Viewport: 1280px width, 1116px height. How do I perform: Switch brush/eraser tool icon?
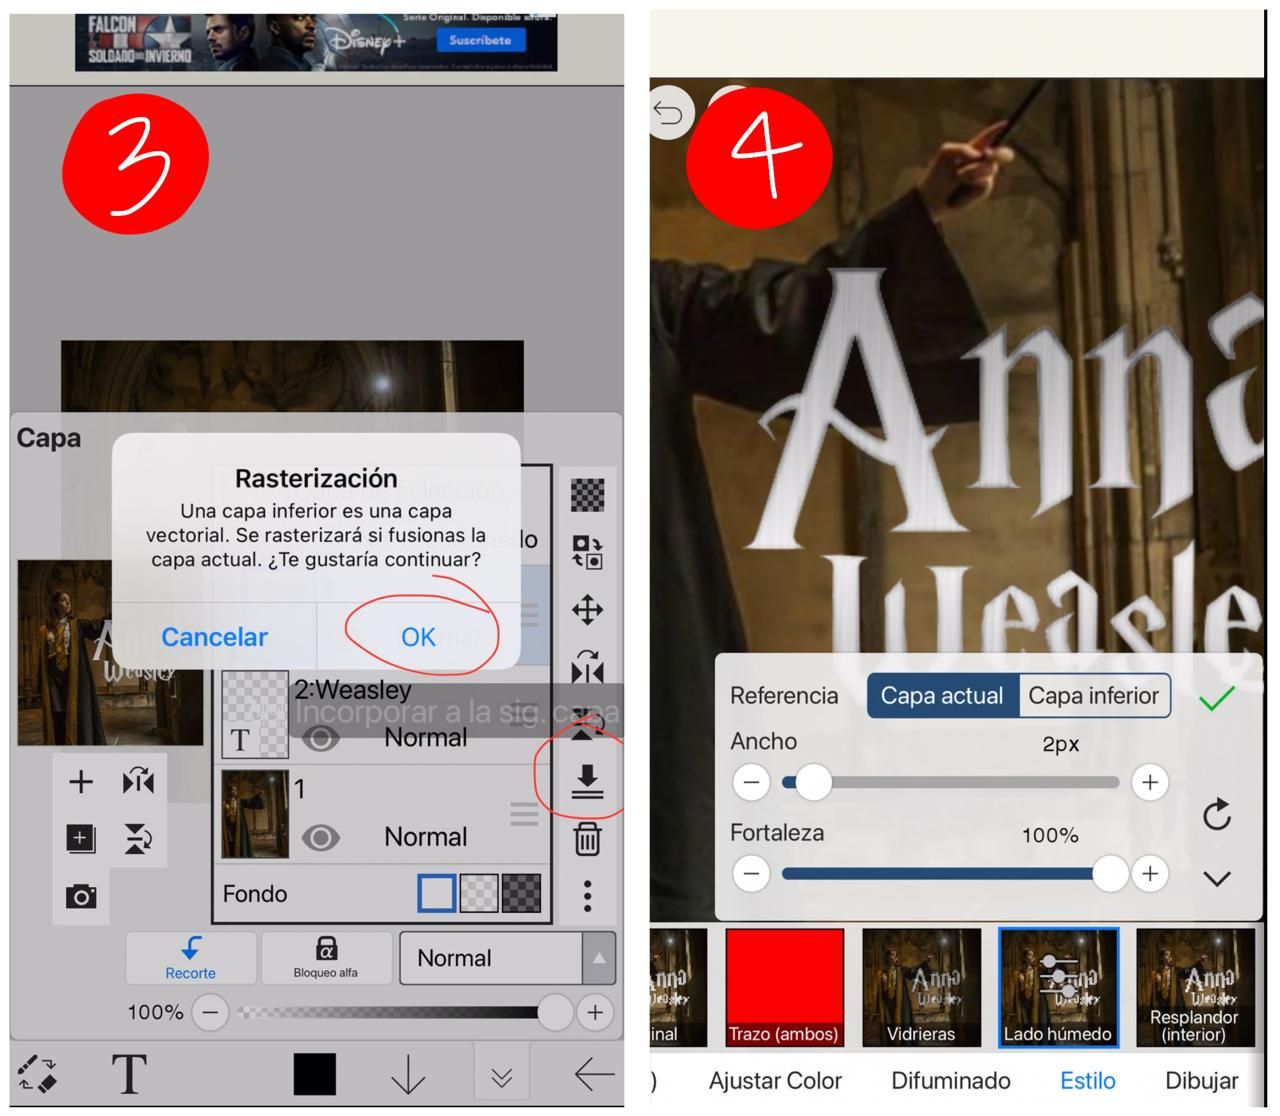point(38,1073)
